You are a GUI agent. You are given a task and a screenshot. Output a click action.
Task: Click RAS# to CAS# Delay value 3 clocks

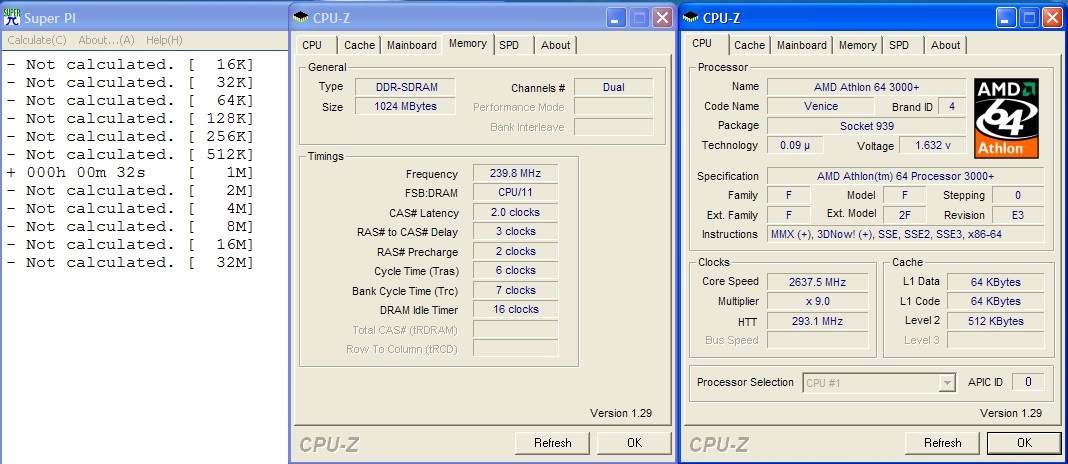pos(516,232)
